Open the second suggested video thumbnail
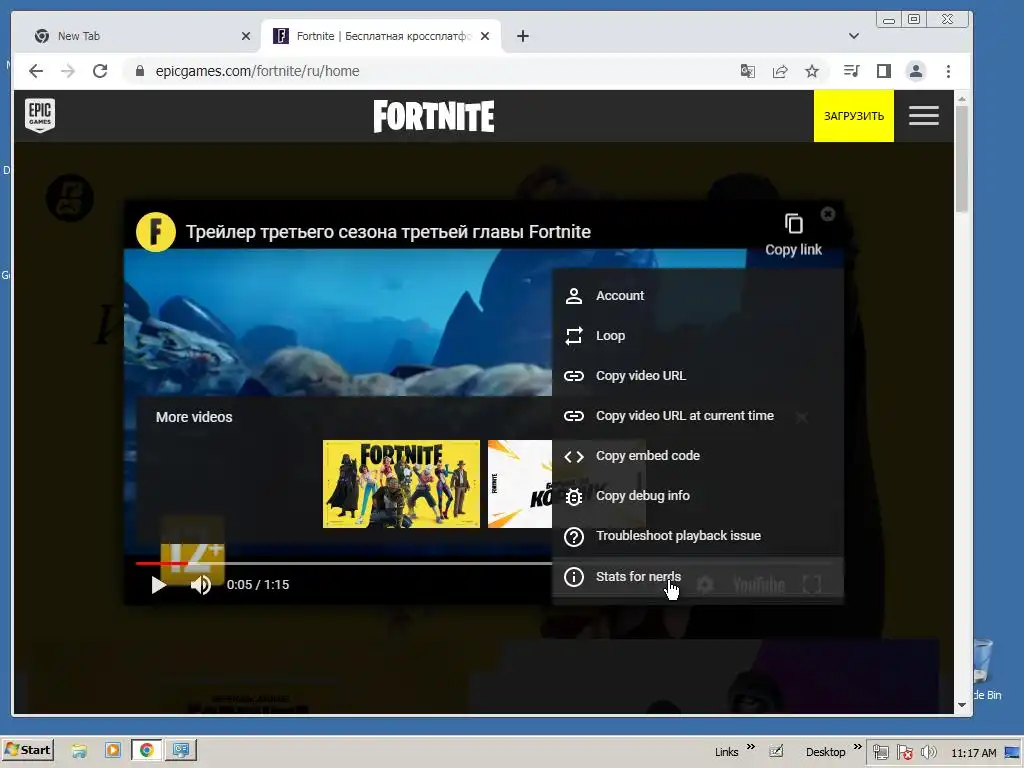 tap(520, 484)
